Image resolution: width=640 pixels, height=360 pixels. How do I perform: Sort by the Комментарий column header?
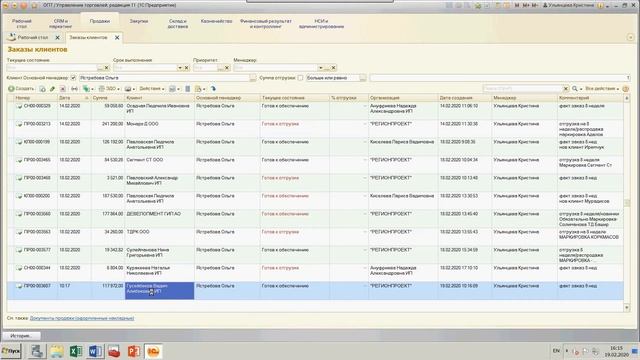[590, 98]
